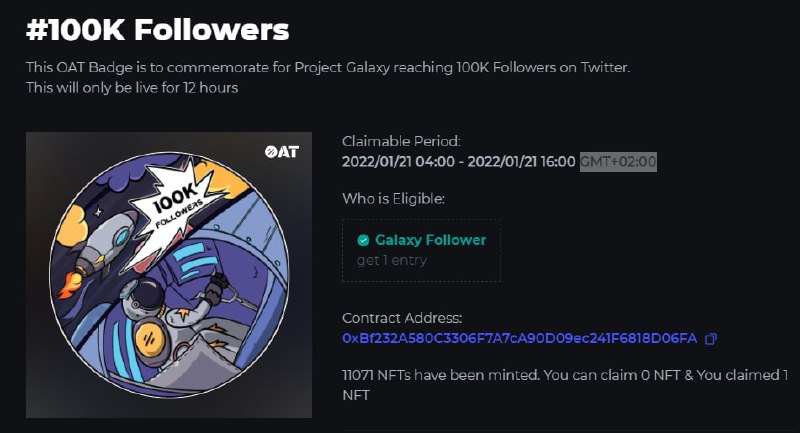
Task: Click the badge description about Project Galaxy
Action: [x=328, y=67]
